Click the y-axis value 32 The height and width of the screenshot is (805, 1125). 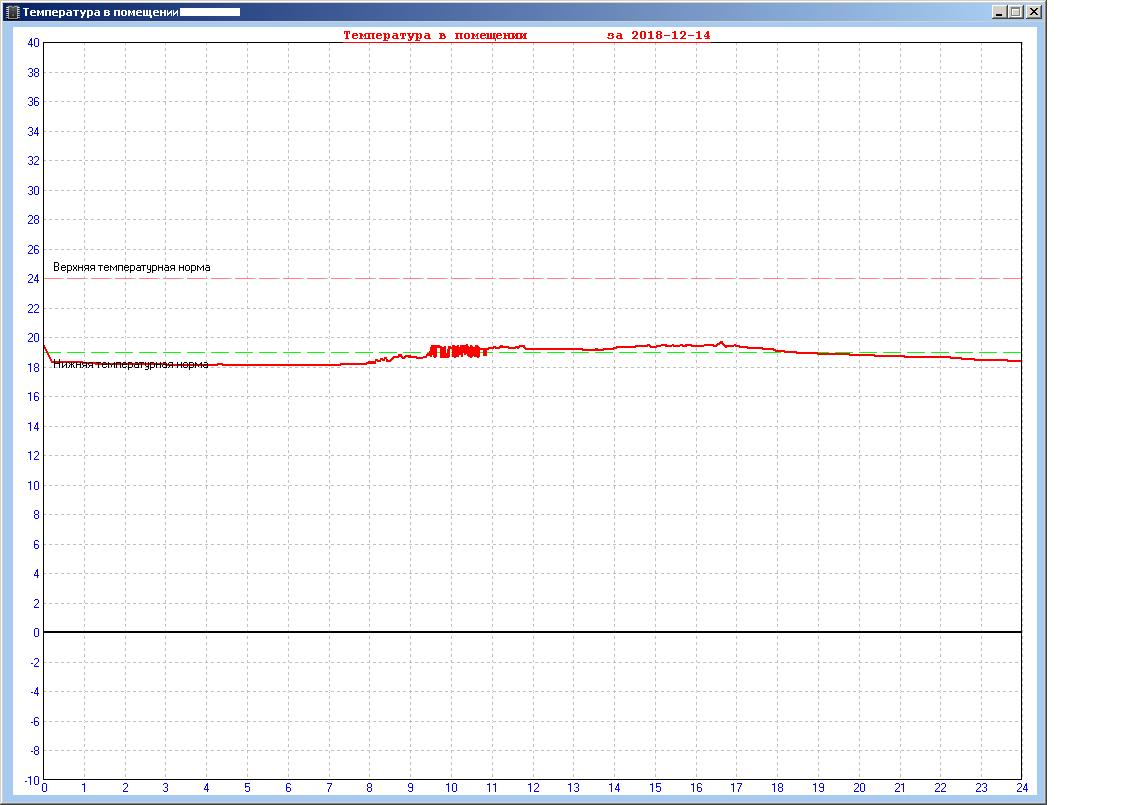coord(34,161)
